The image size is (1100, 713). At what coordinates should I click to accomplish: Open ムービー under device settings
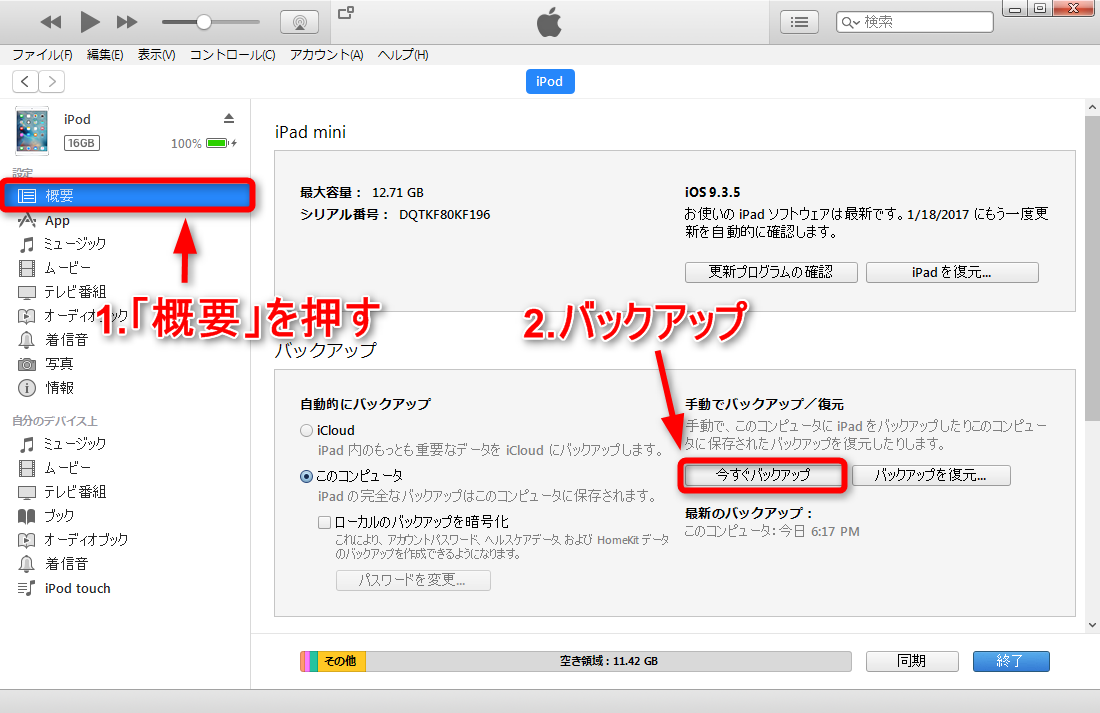(67, 268)
